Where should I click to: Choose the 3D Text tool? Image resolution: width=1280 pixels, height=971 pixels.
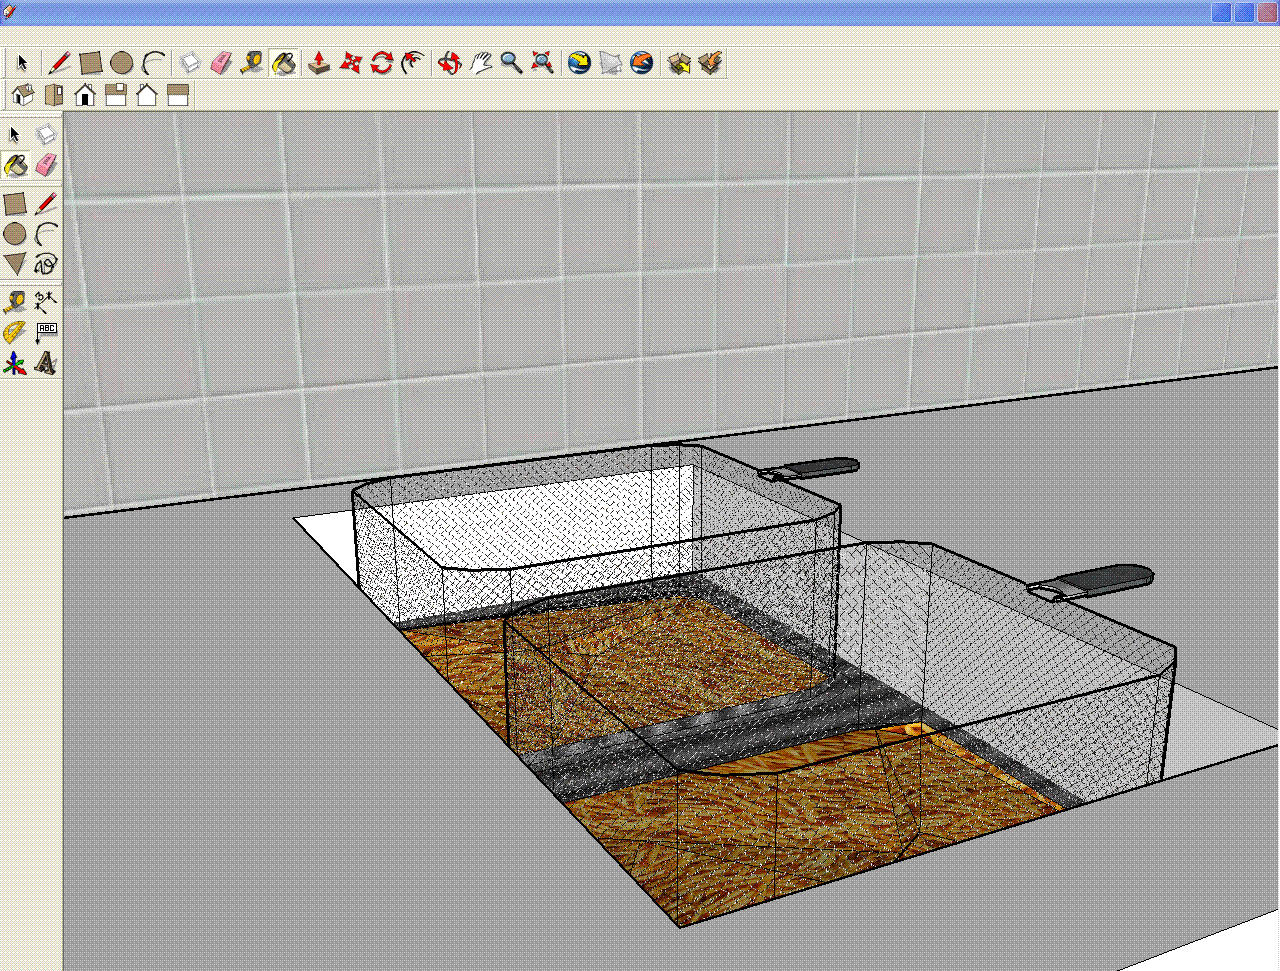tap(46, 364)
